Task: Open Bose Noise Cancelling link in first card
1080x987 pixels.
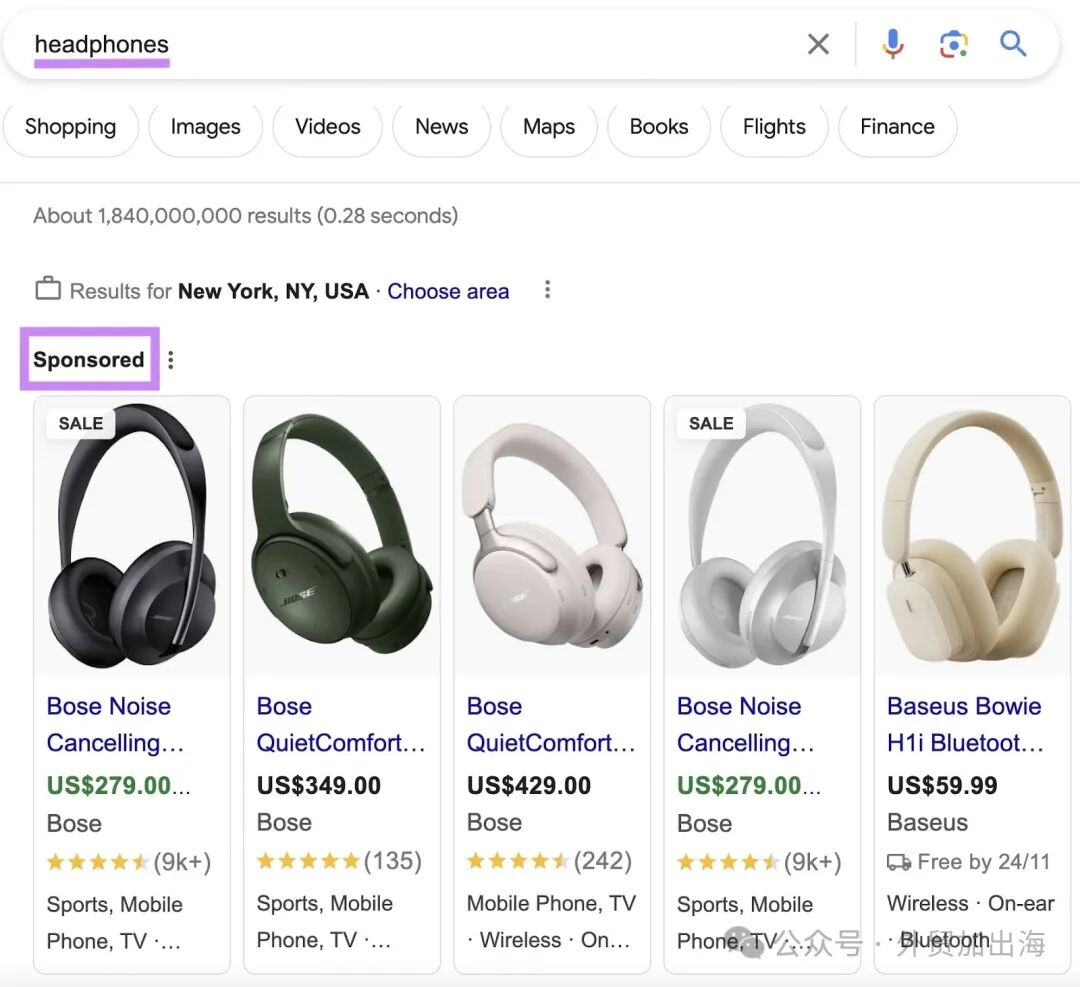Action: (115, 725)
